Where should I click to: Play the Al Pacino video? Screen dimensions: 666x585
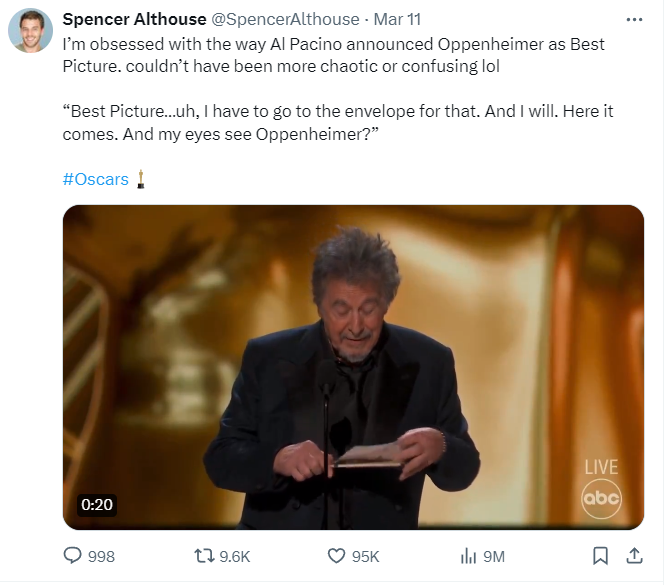[353, 367]
